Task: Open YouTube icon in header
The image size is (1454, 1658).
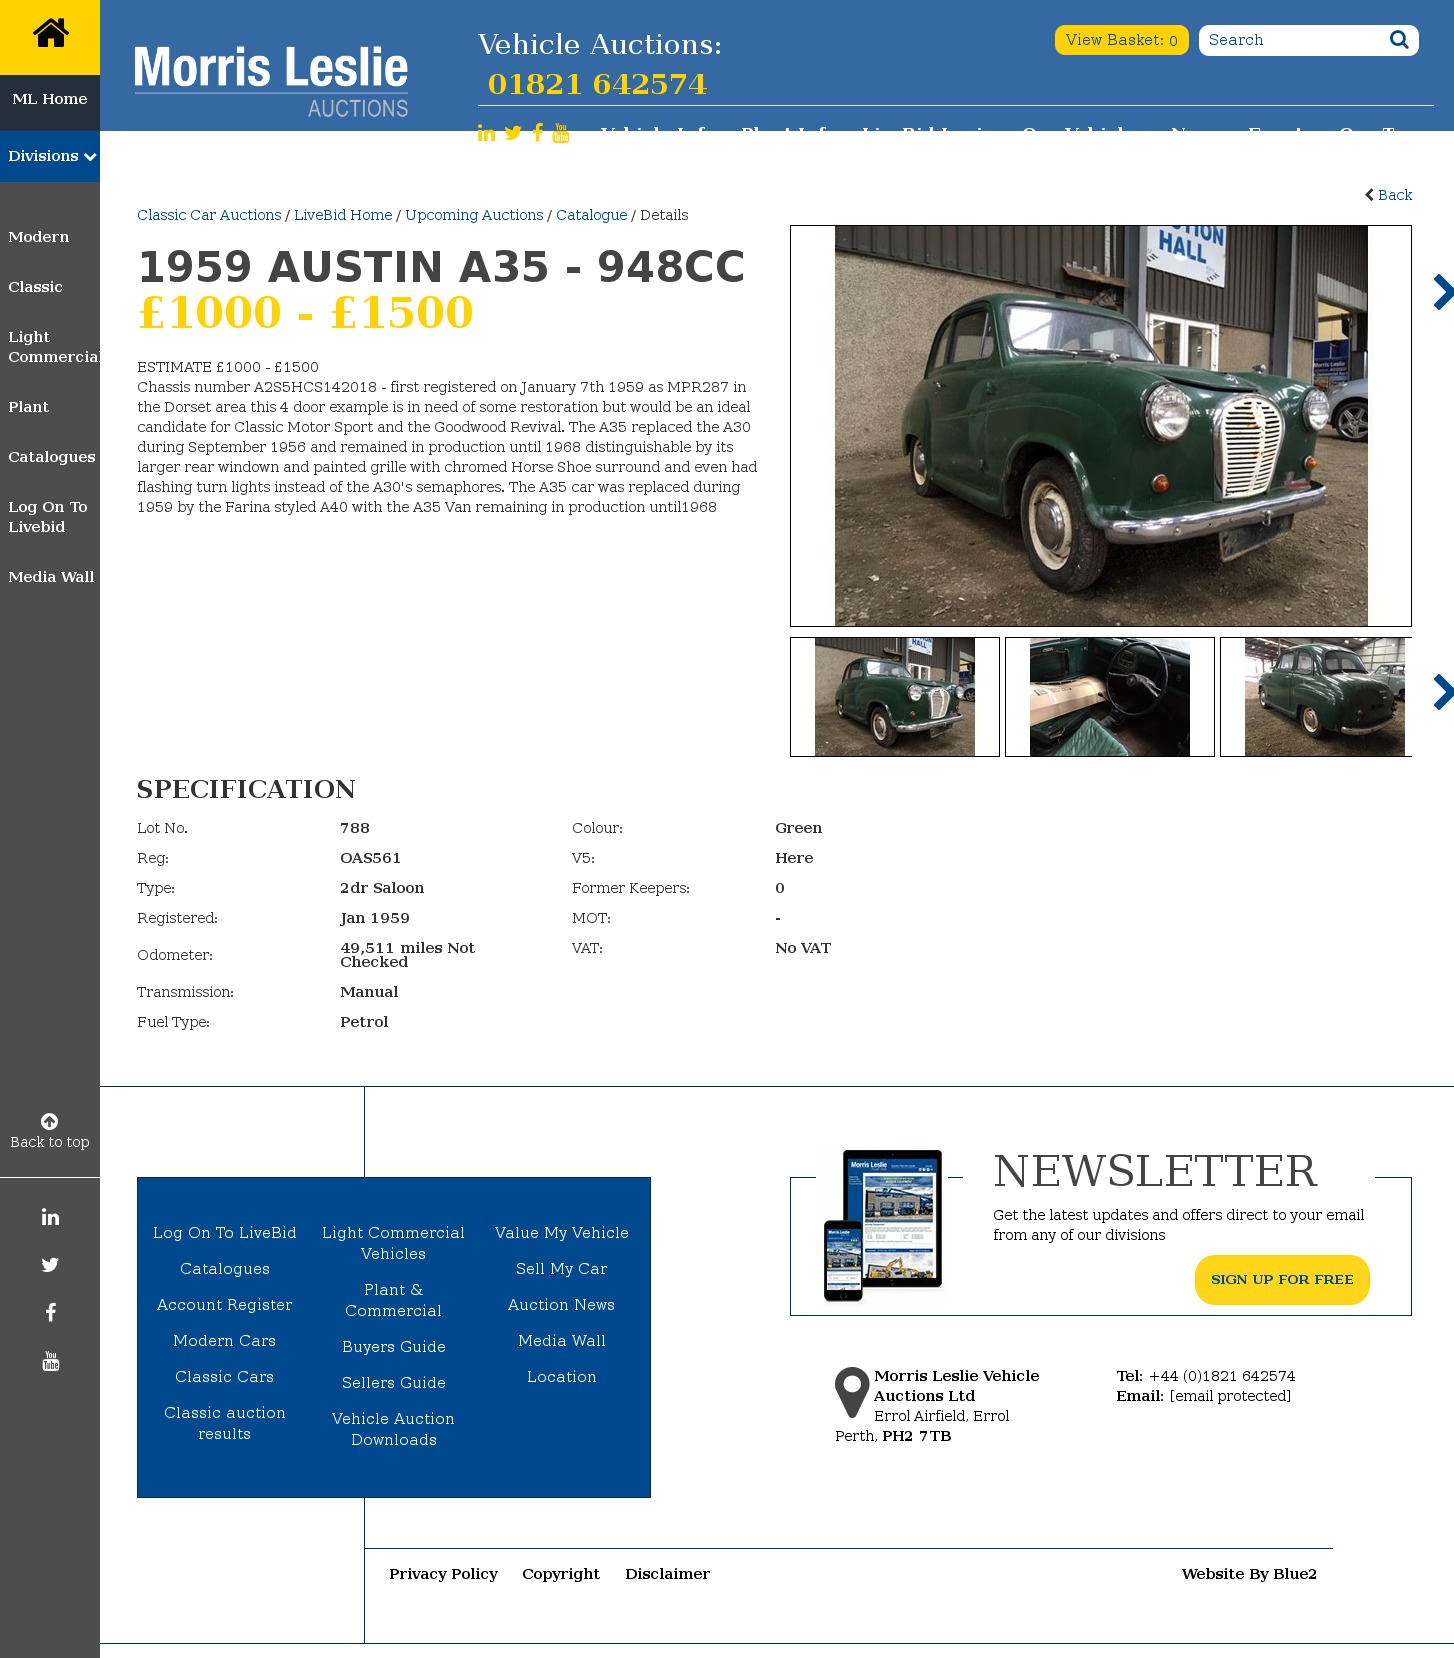Action: pos(561,133)
